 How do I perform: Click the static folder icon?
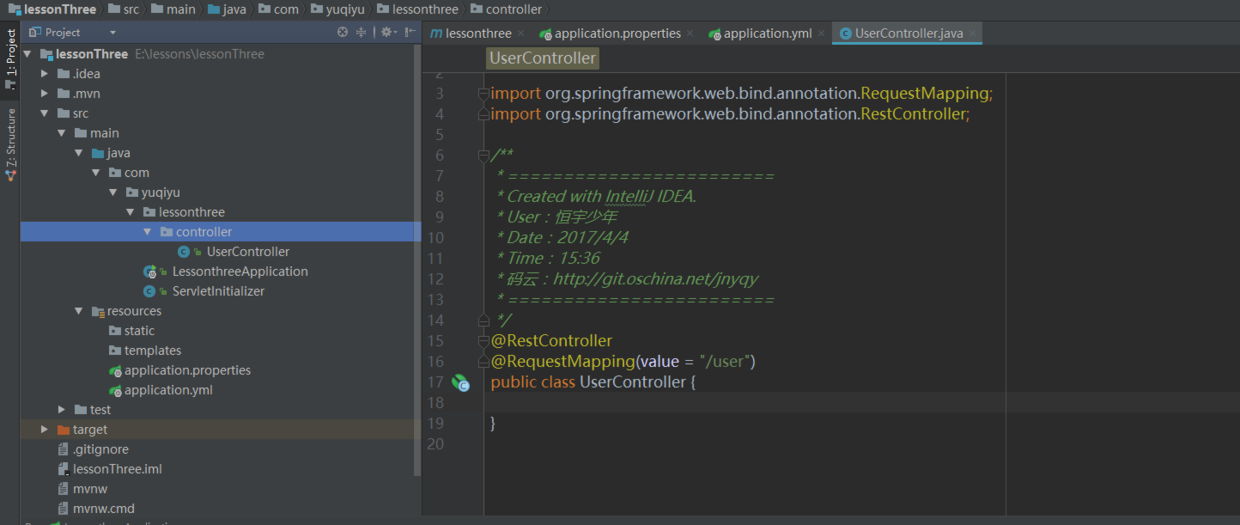[x=115, y=331]
